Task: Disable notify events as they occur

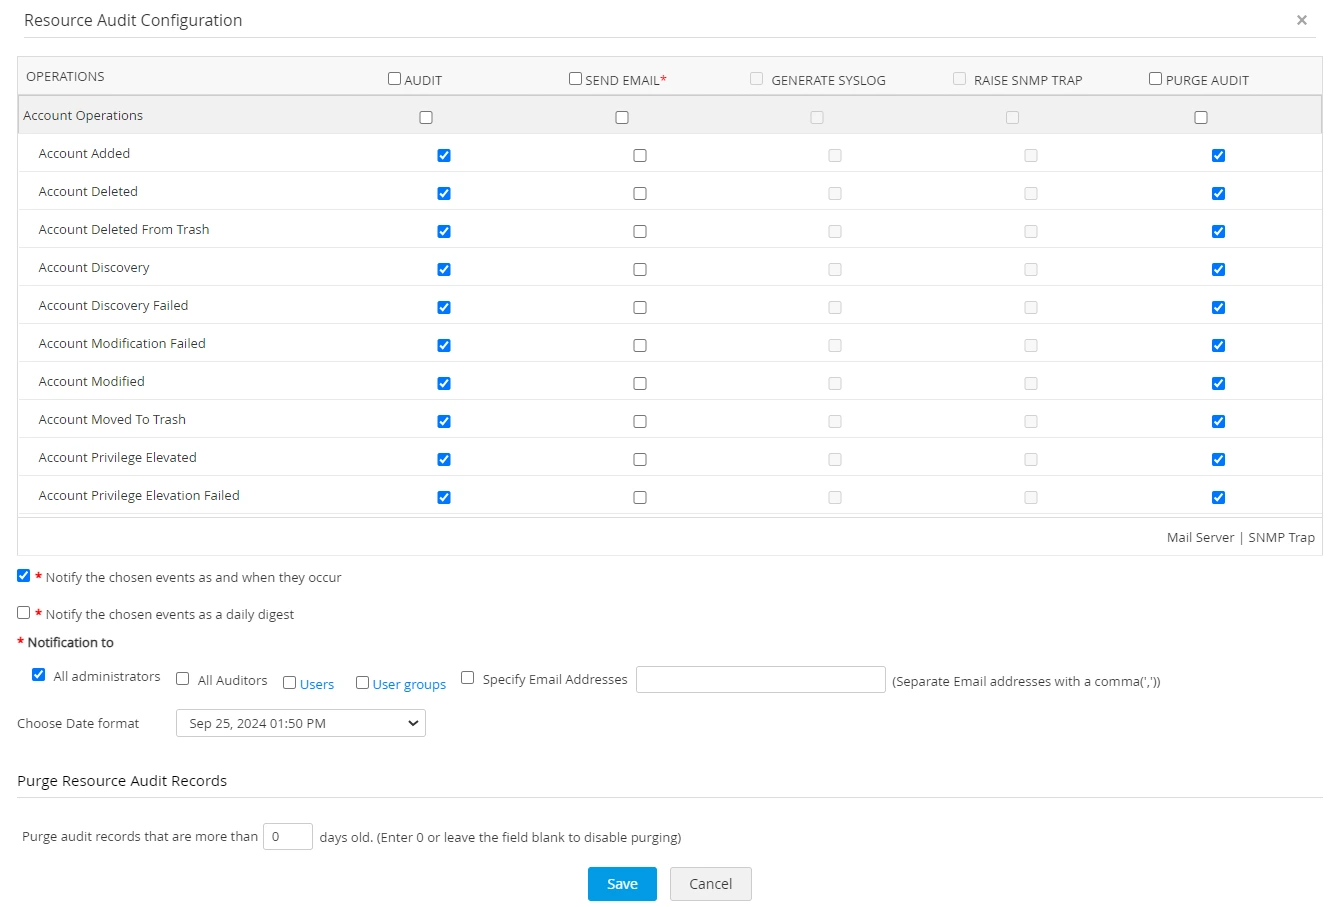Action: tap(23, 575)
